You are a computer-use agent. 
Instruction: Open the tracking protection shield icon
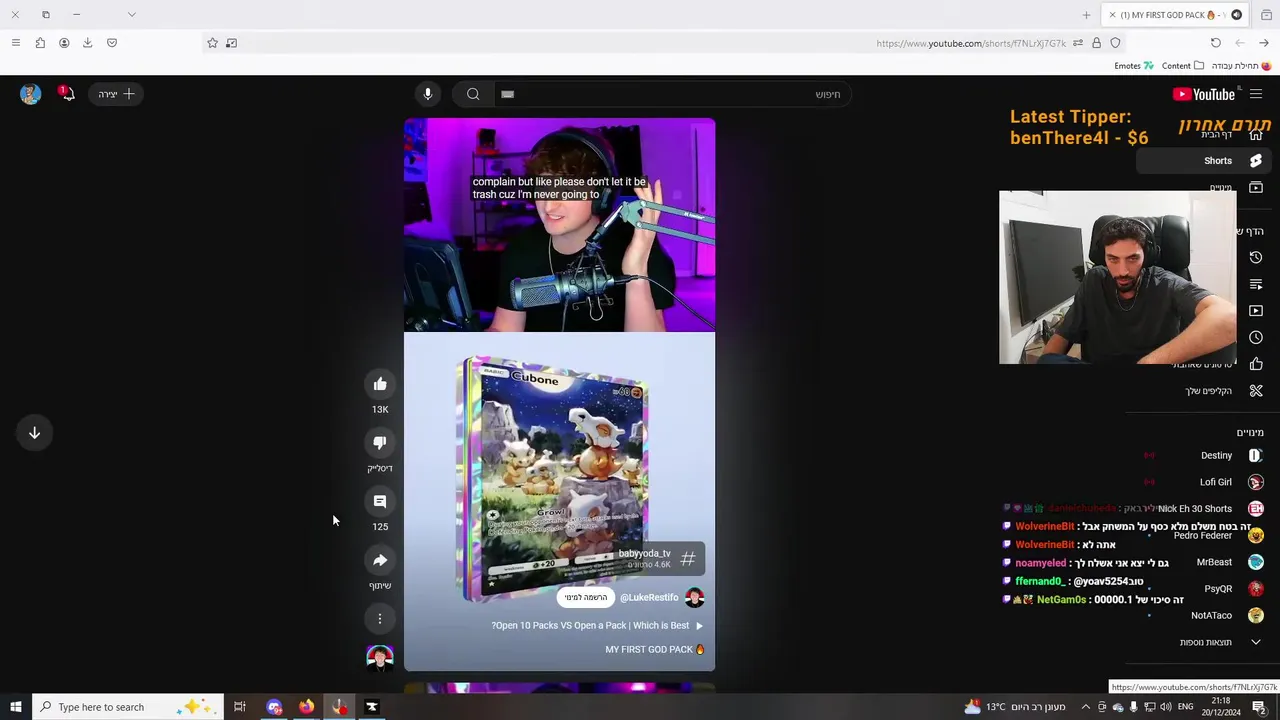(x=1115, y=43)
